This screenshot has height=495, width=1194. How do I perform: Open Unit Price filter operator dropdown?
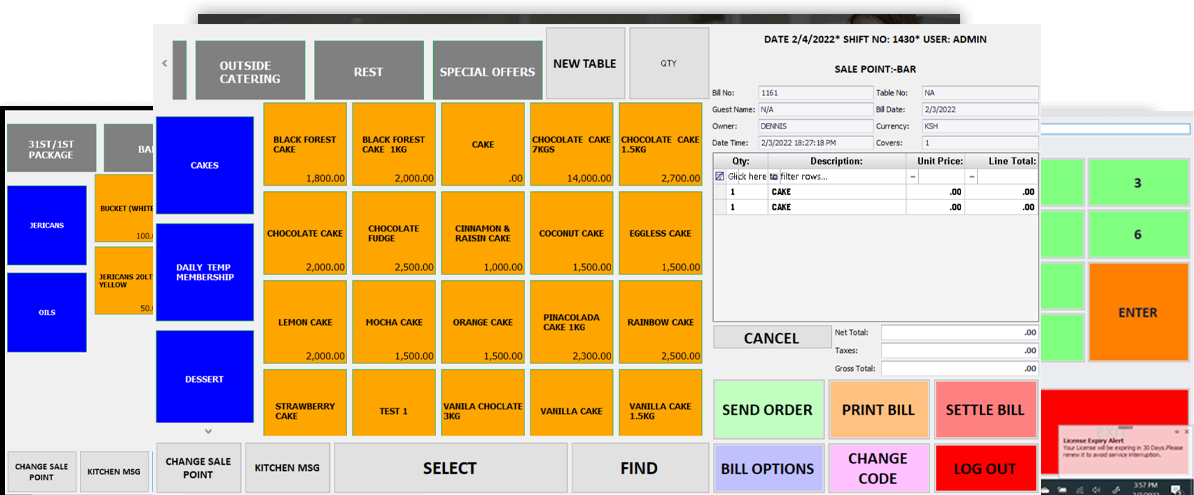tap(912, 176)
